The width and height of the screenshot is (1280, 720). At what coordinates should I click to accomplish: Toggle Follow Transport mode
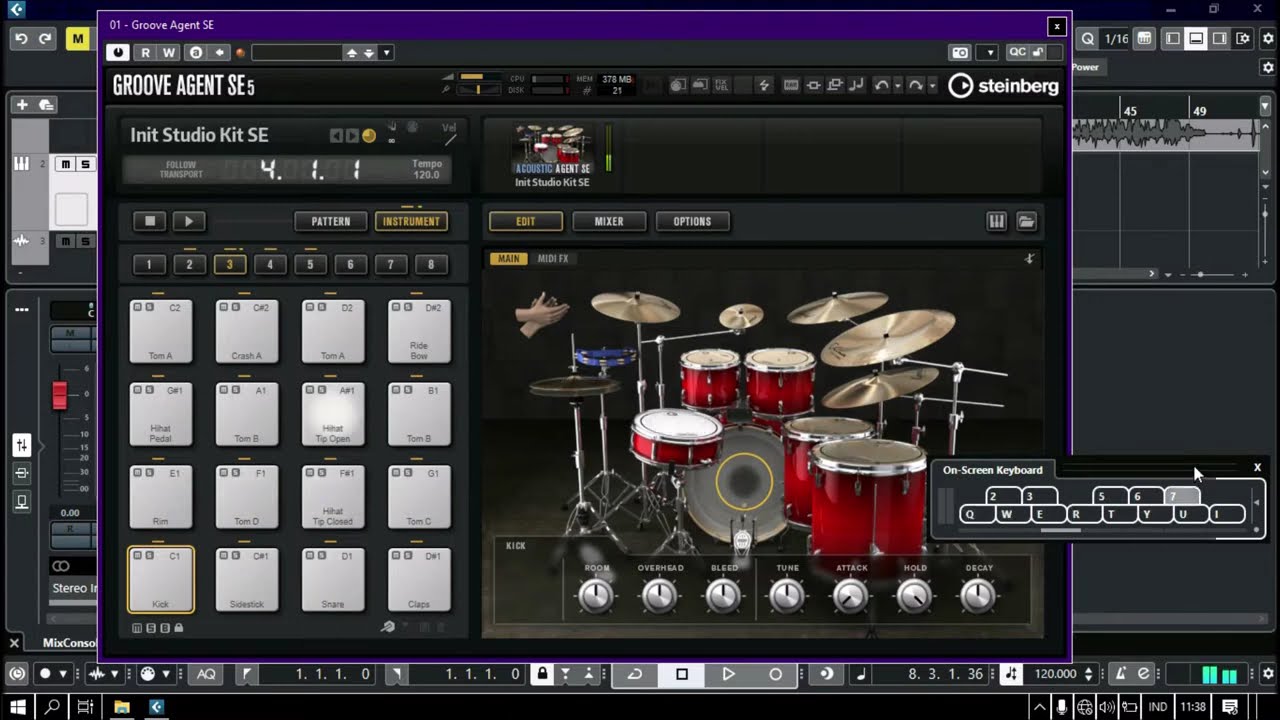(181, 170)
